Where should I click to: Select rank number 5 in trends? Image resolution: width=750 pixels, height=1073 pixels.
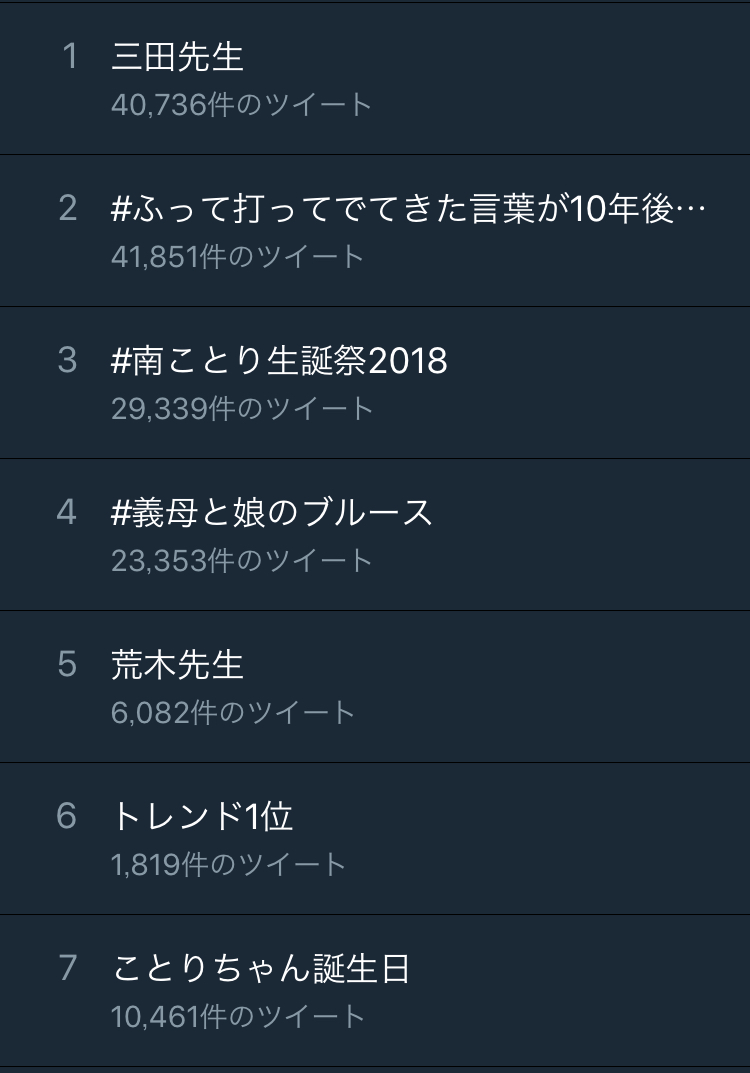(x=68, y=665)
